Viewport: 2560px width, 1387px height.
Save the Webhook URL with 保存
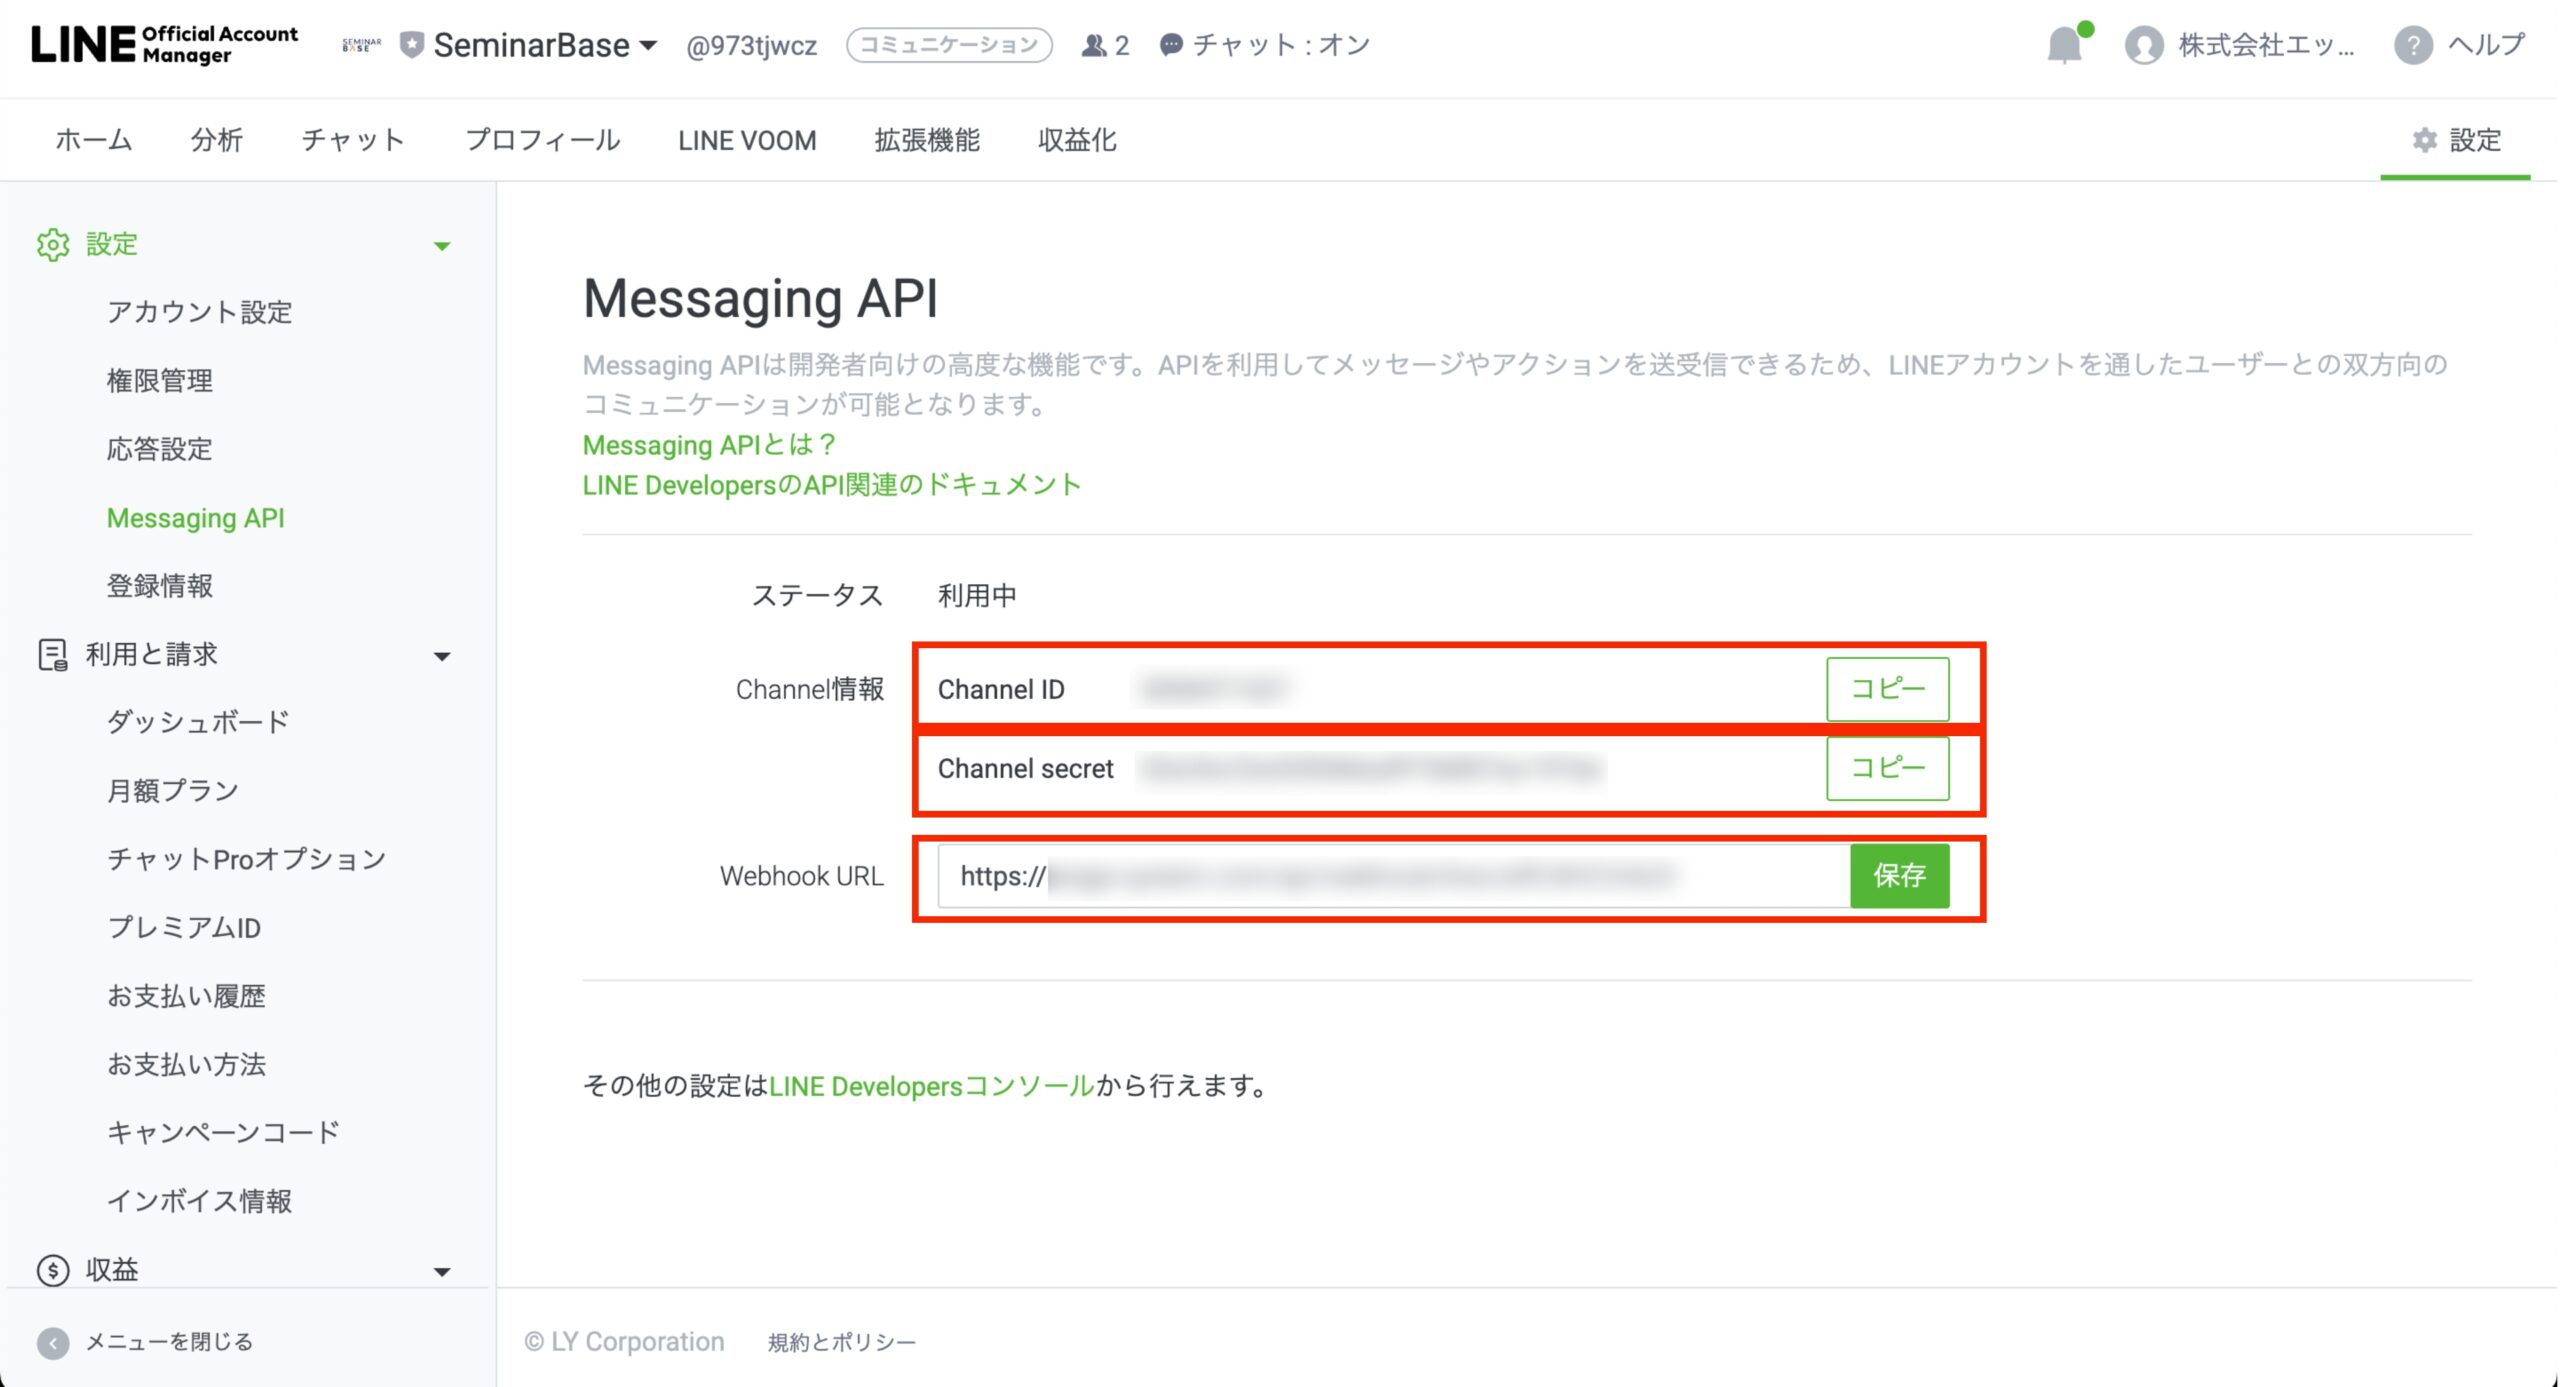click(1898, 876)
